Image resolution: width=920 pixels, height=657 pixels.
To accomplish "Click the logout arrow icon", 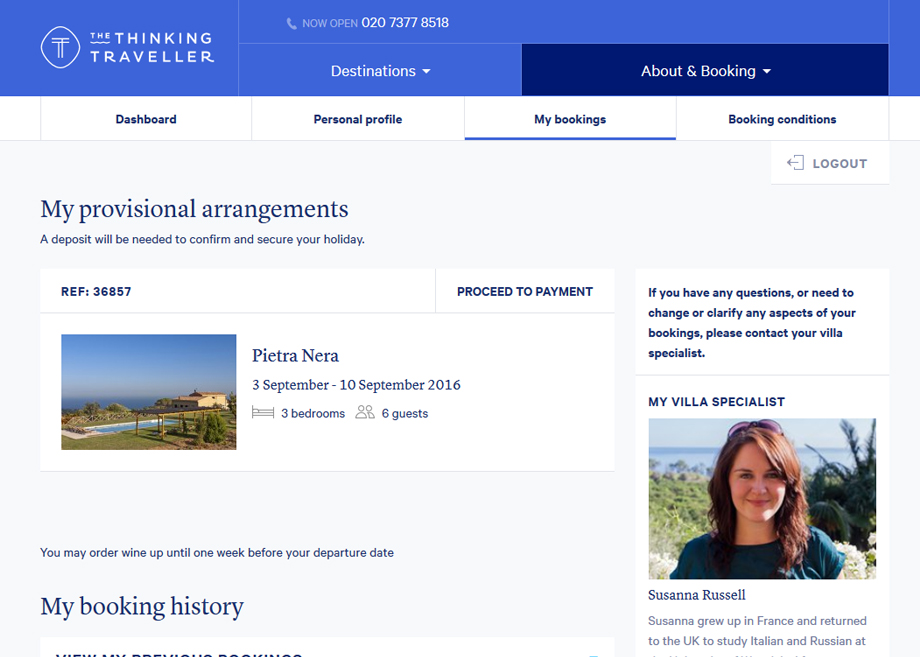I will click(x=795, y=162).
